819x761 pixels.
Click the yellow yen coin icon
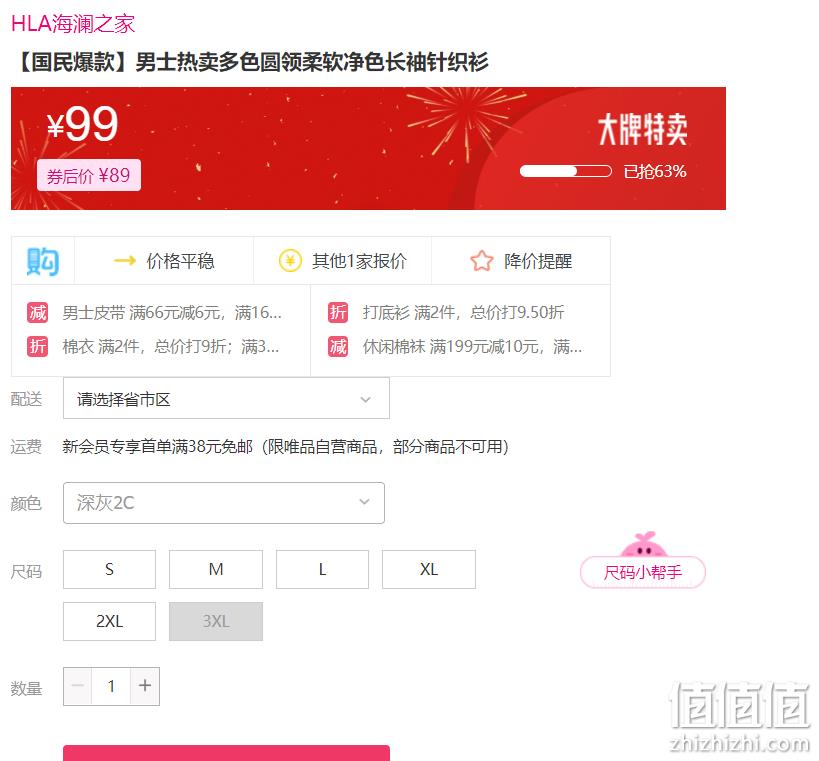click(x=290, y=261)
